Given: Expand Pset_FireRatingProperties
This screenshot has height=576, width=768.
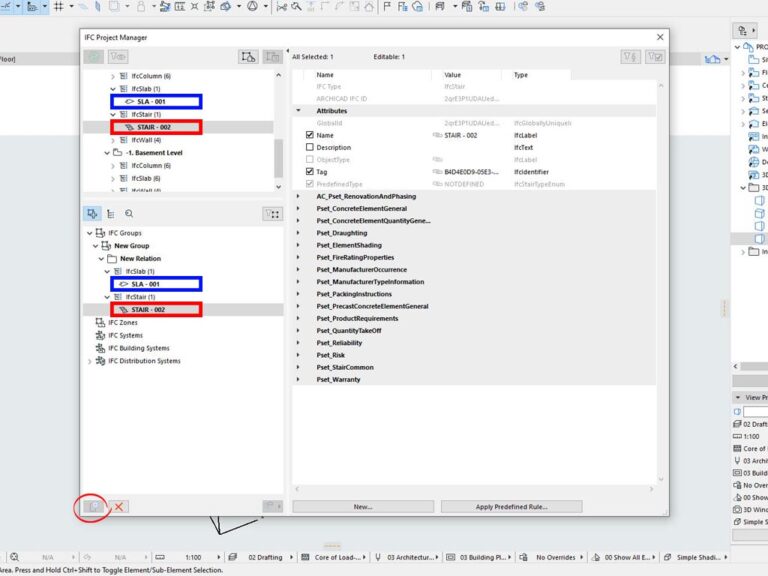Looking at the screenshot, I should (x=298, y=257).
